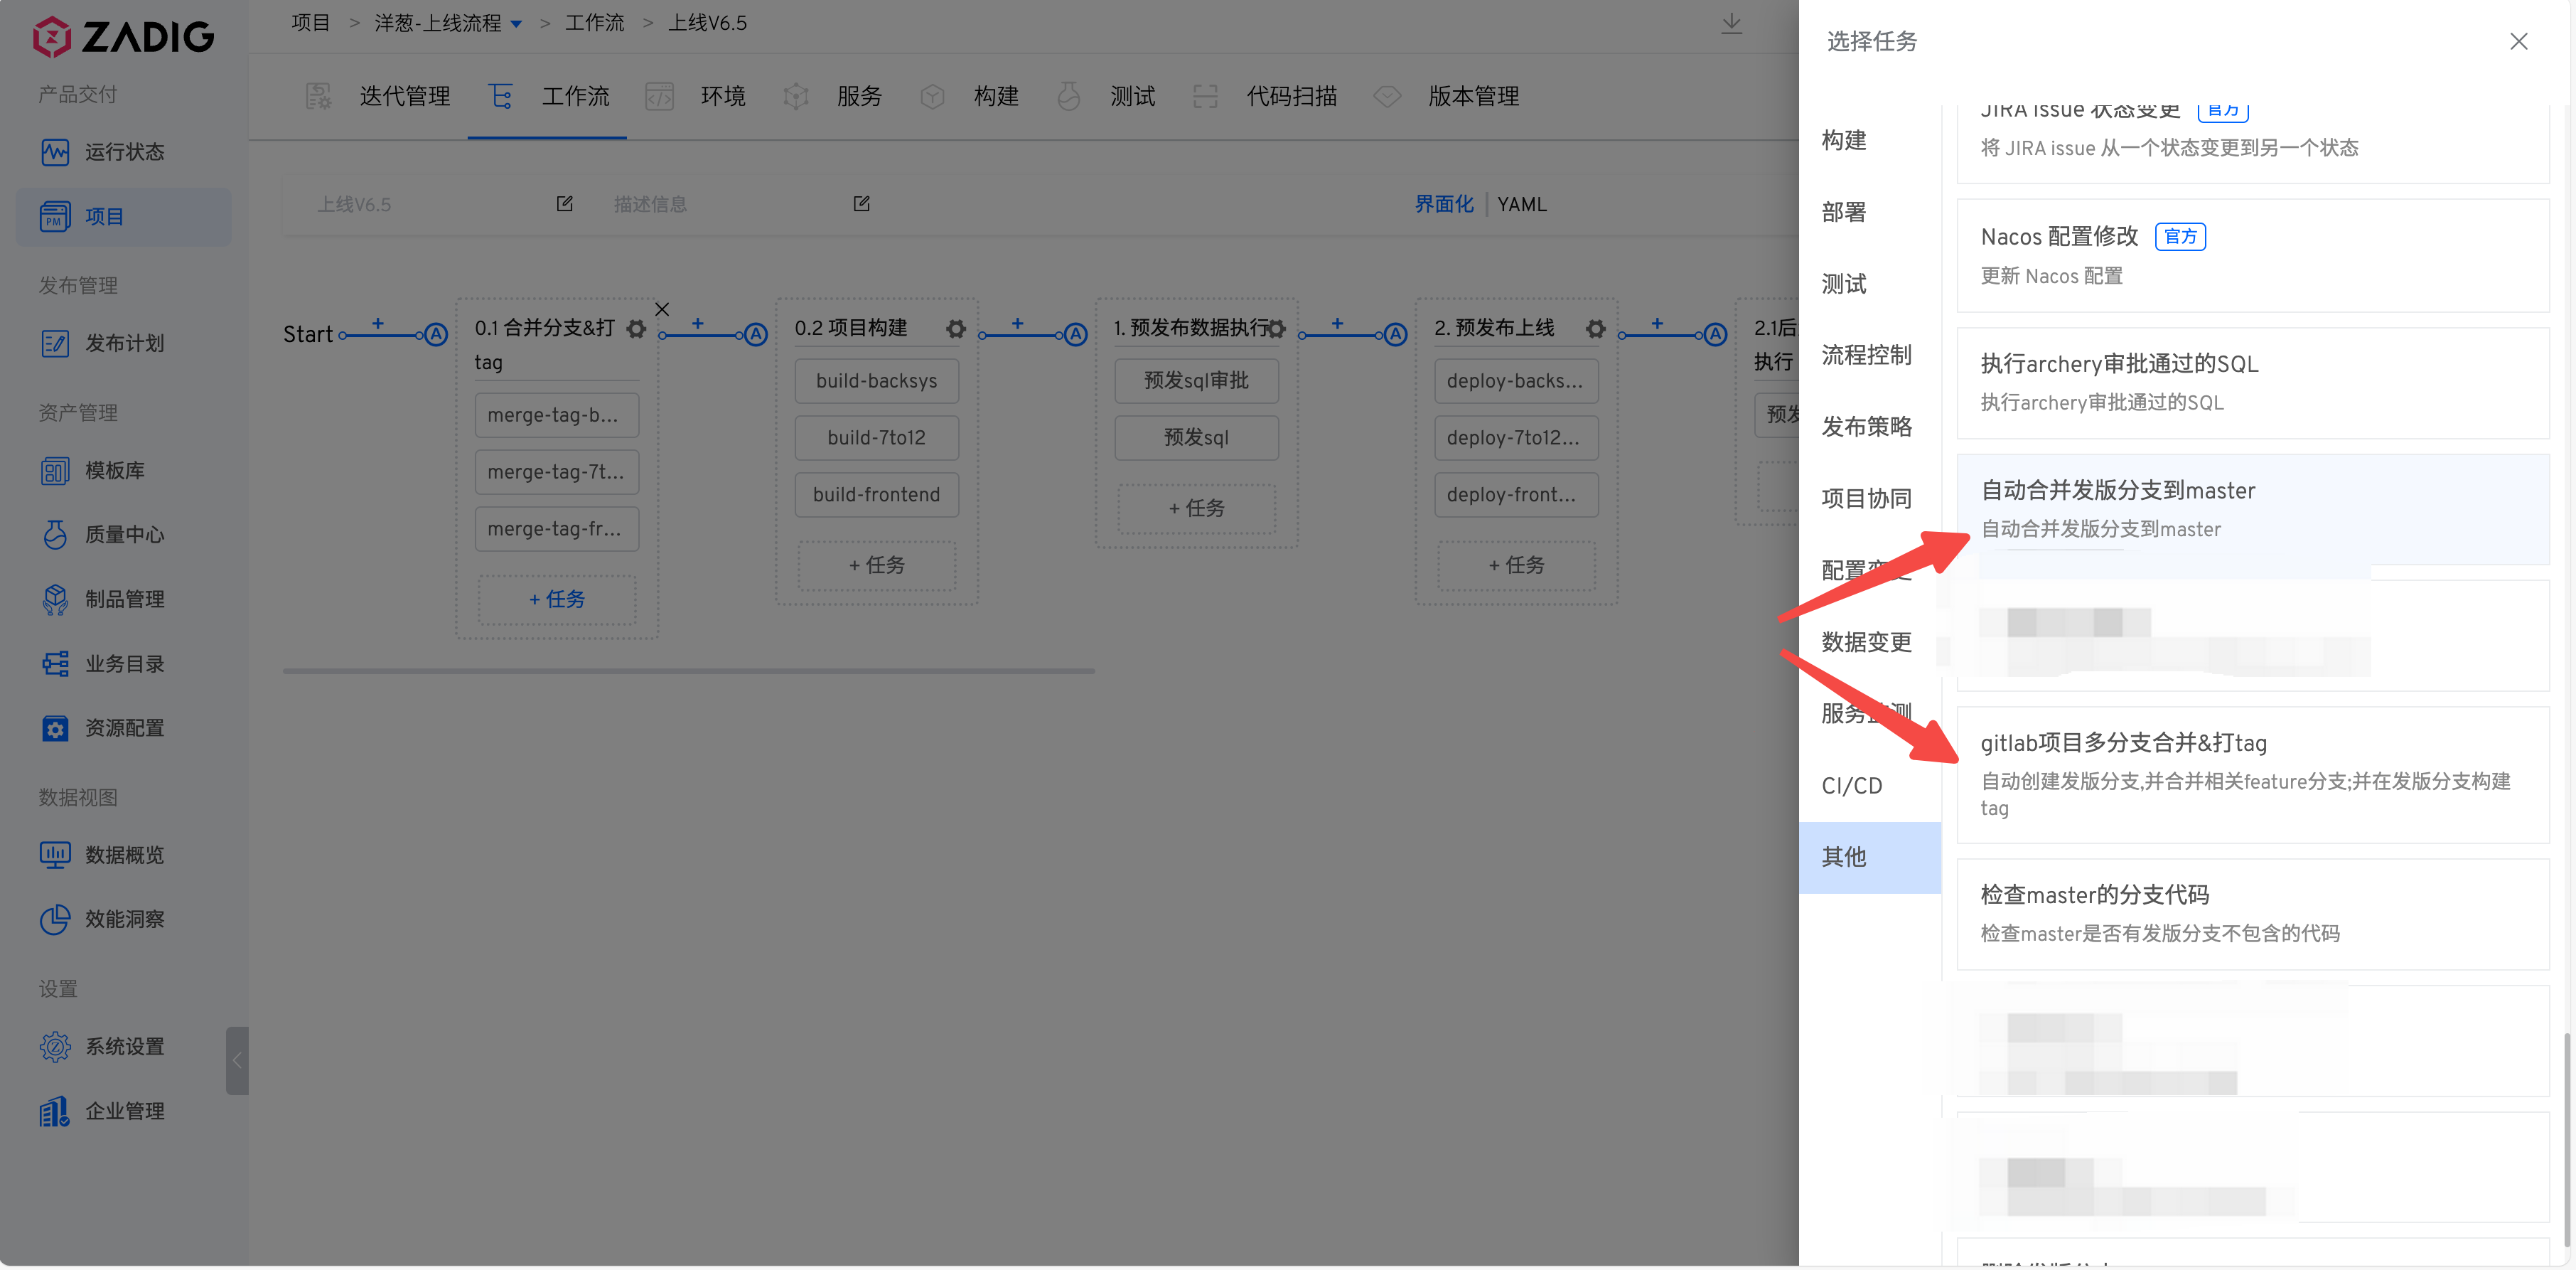Select the 界面化 view mode
Image resolution: width=2576 pixels, height=1270 pixels.
coord(1444,204)
